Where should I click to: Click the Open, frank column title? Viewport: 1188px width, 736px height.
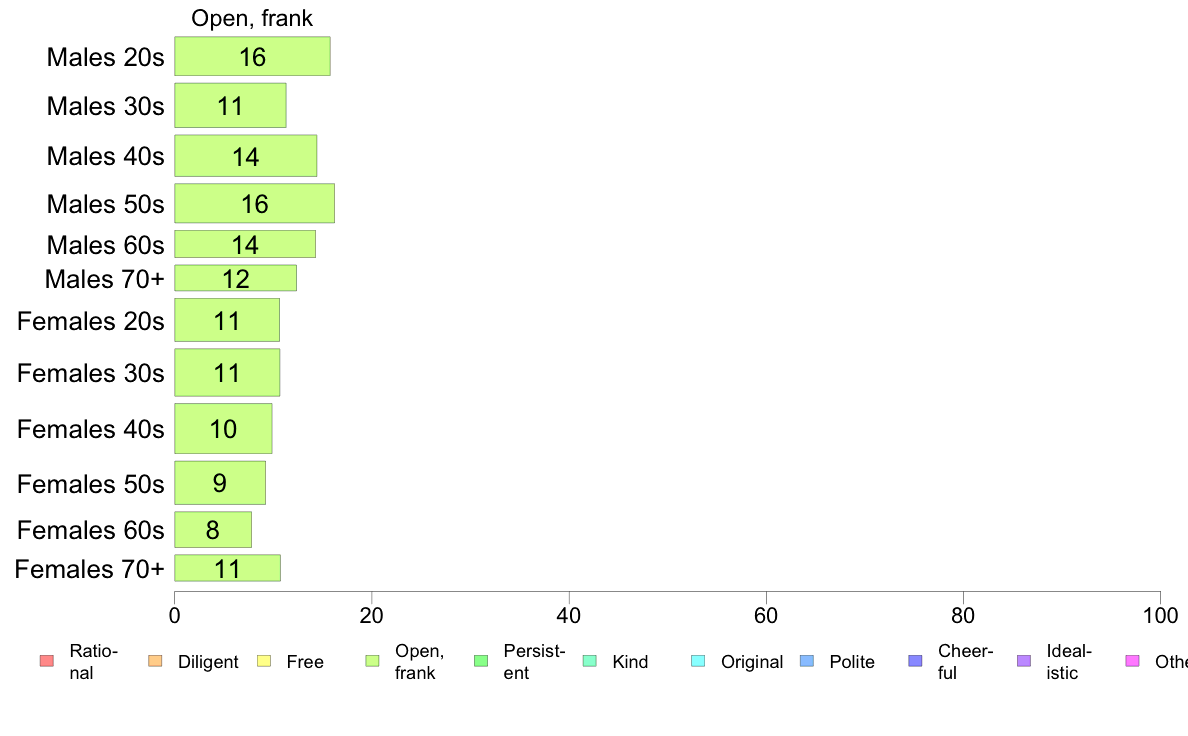click(x=252, y=18)
